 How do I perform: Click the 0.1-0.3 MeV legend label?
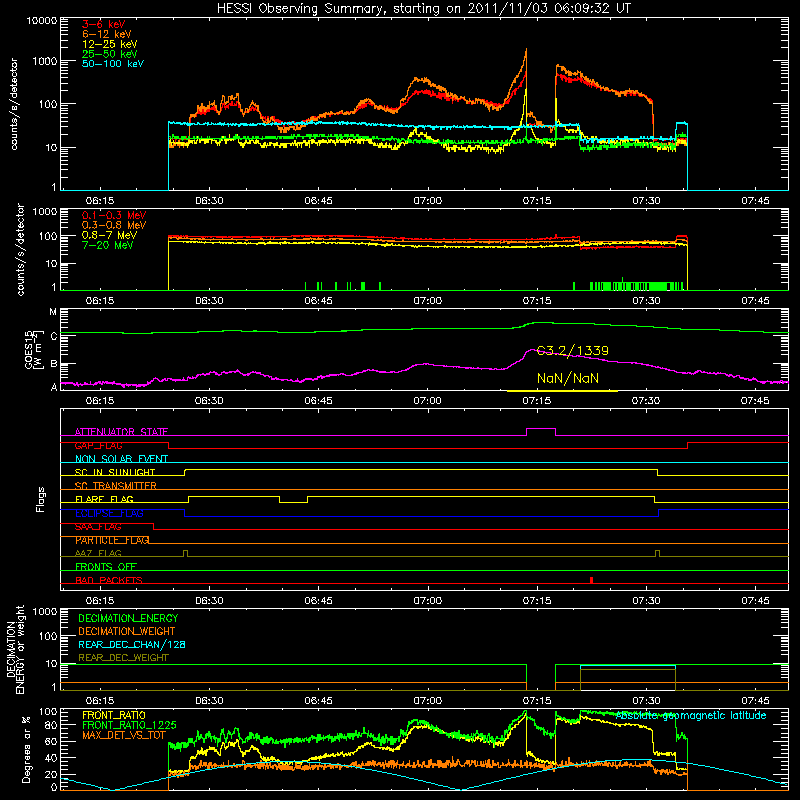coord(114,215)
